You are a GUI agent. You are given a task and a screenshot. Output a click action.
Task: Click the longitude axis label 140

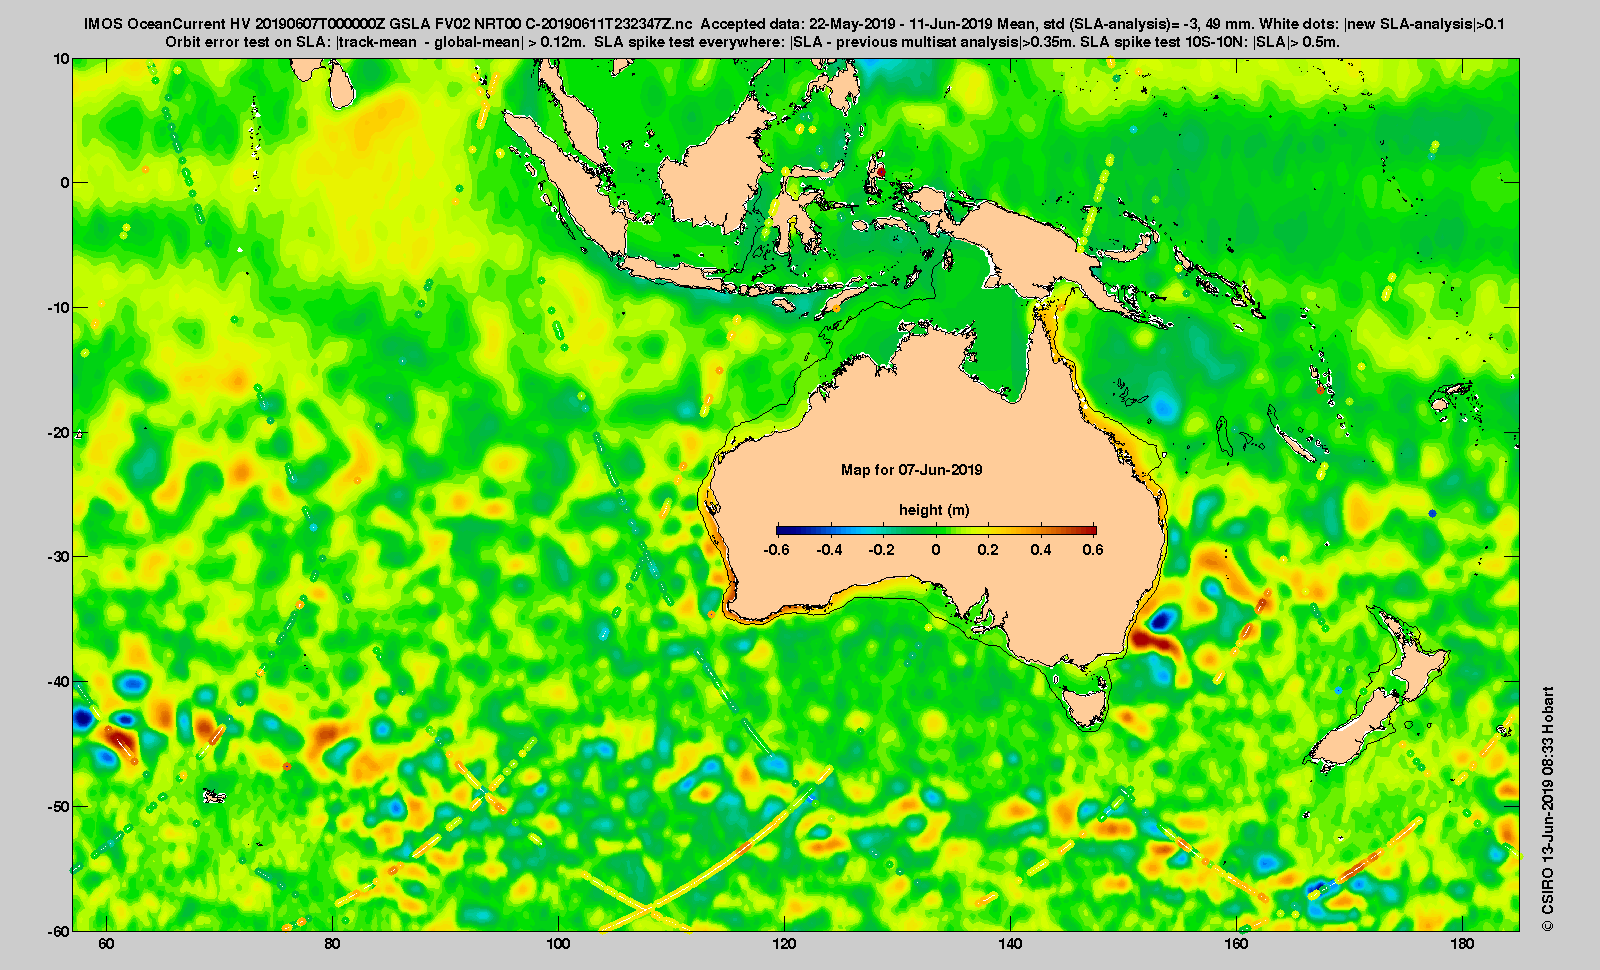pos(1011,945)
